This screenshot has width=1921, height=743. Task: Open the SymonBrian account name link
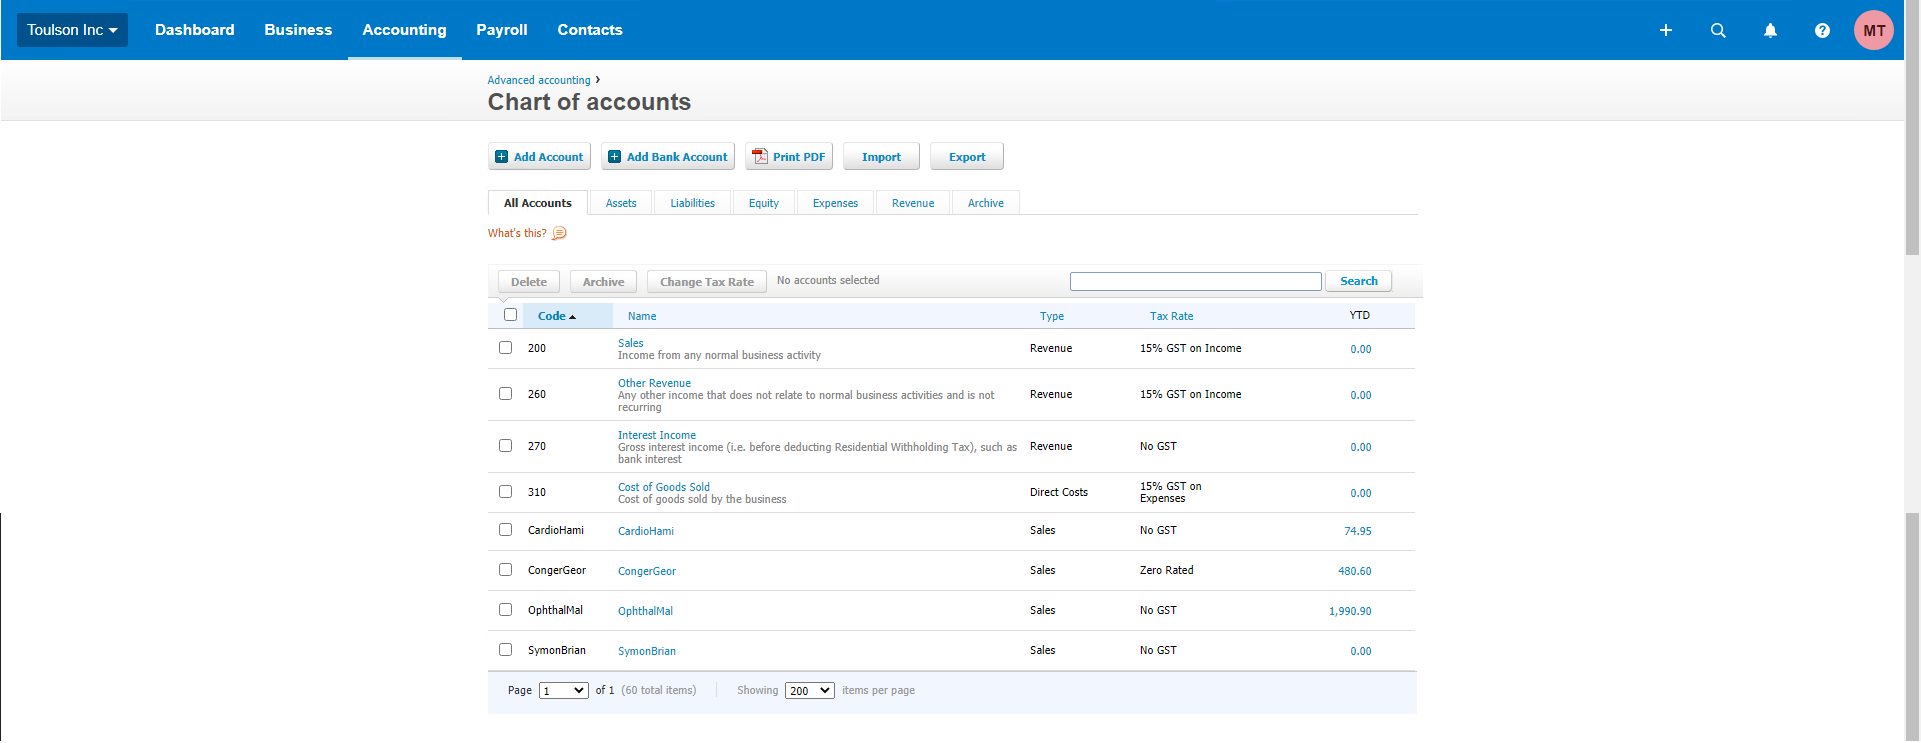click(x=647, y=651)
